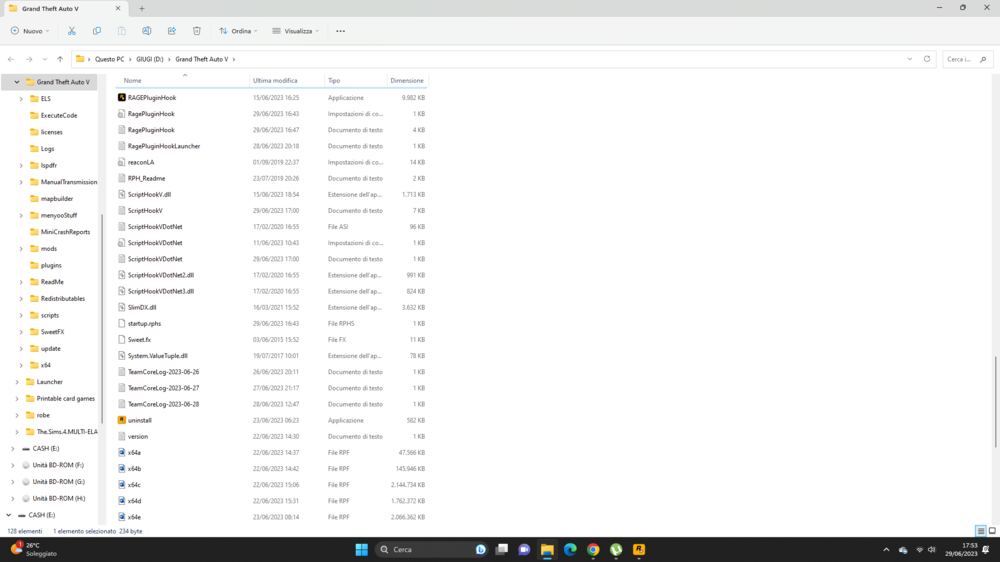Viewport: 1000px width, 562px height.
Task: Click the Delete trash icon in toolbar
Action: tap(196, 31)
